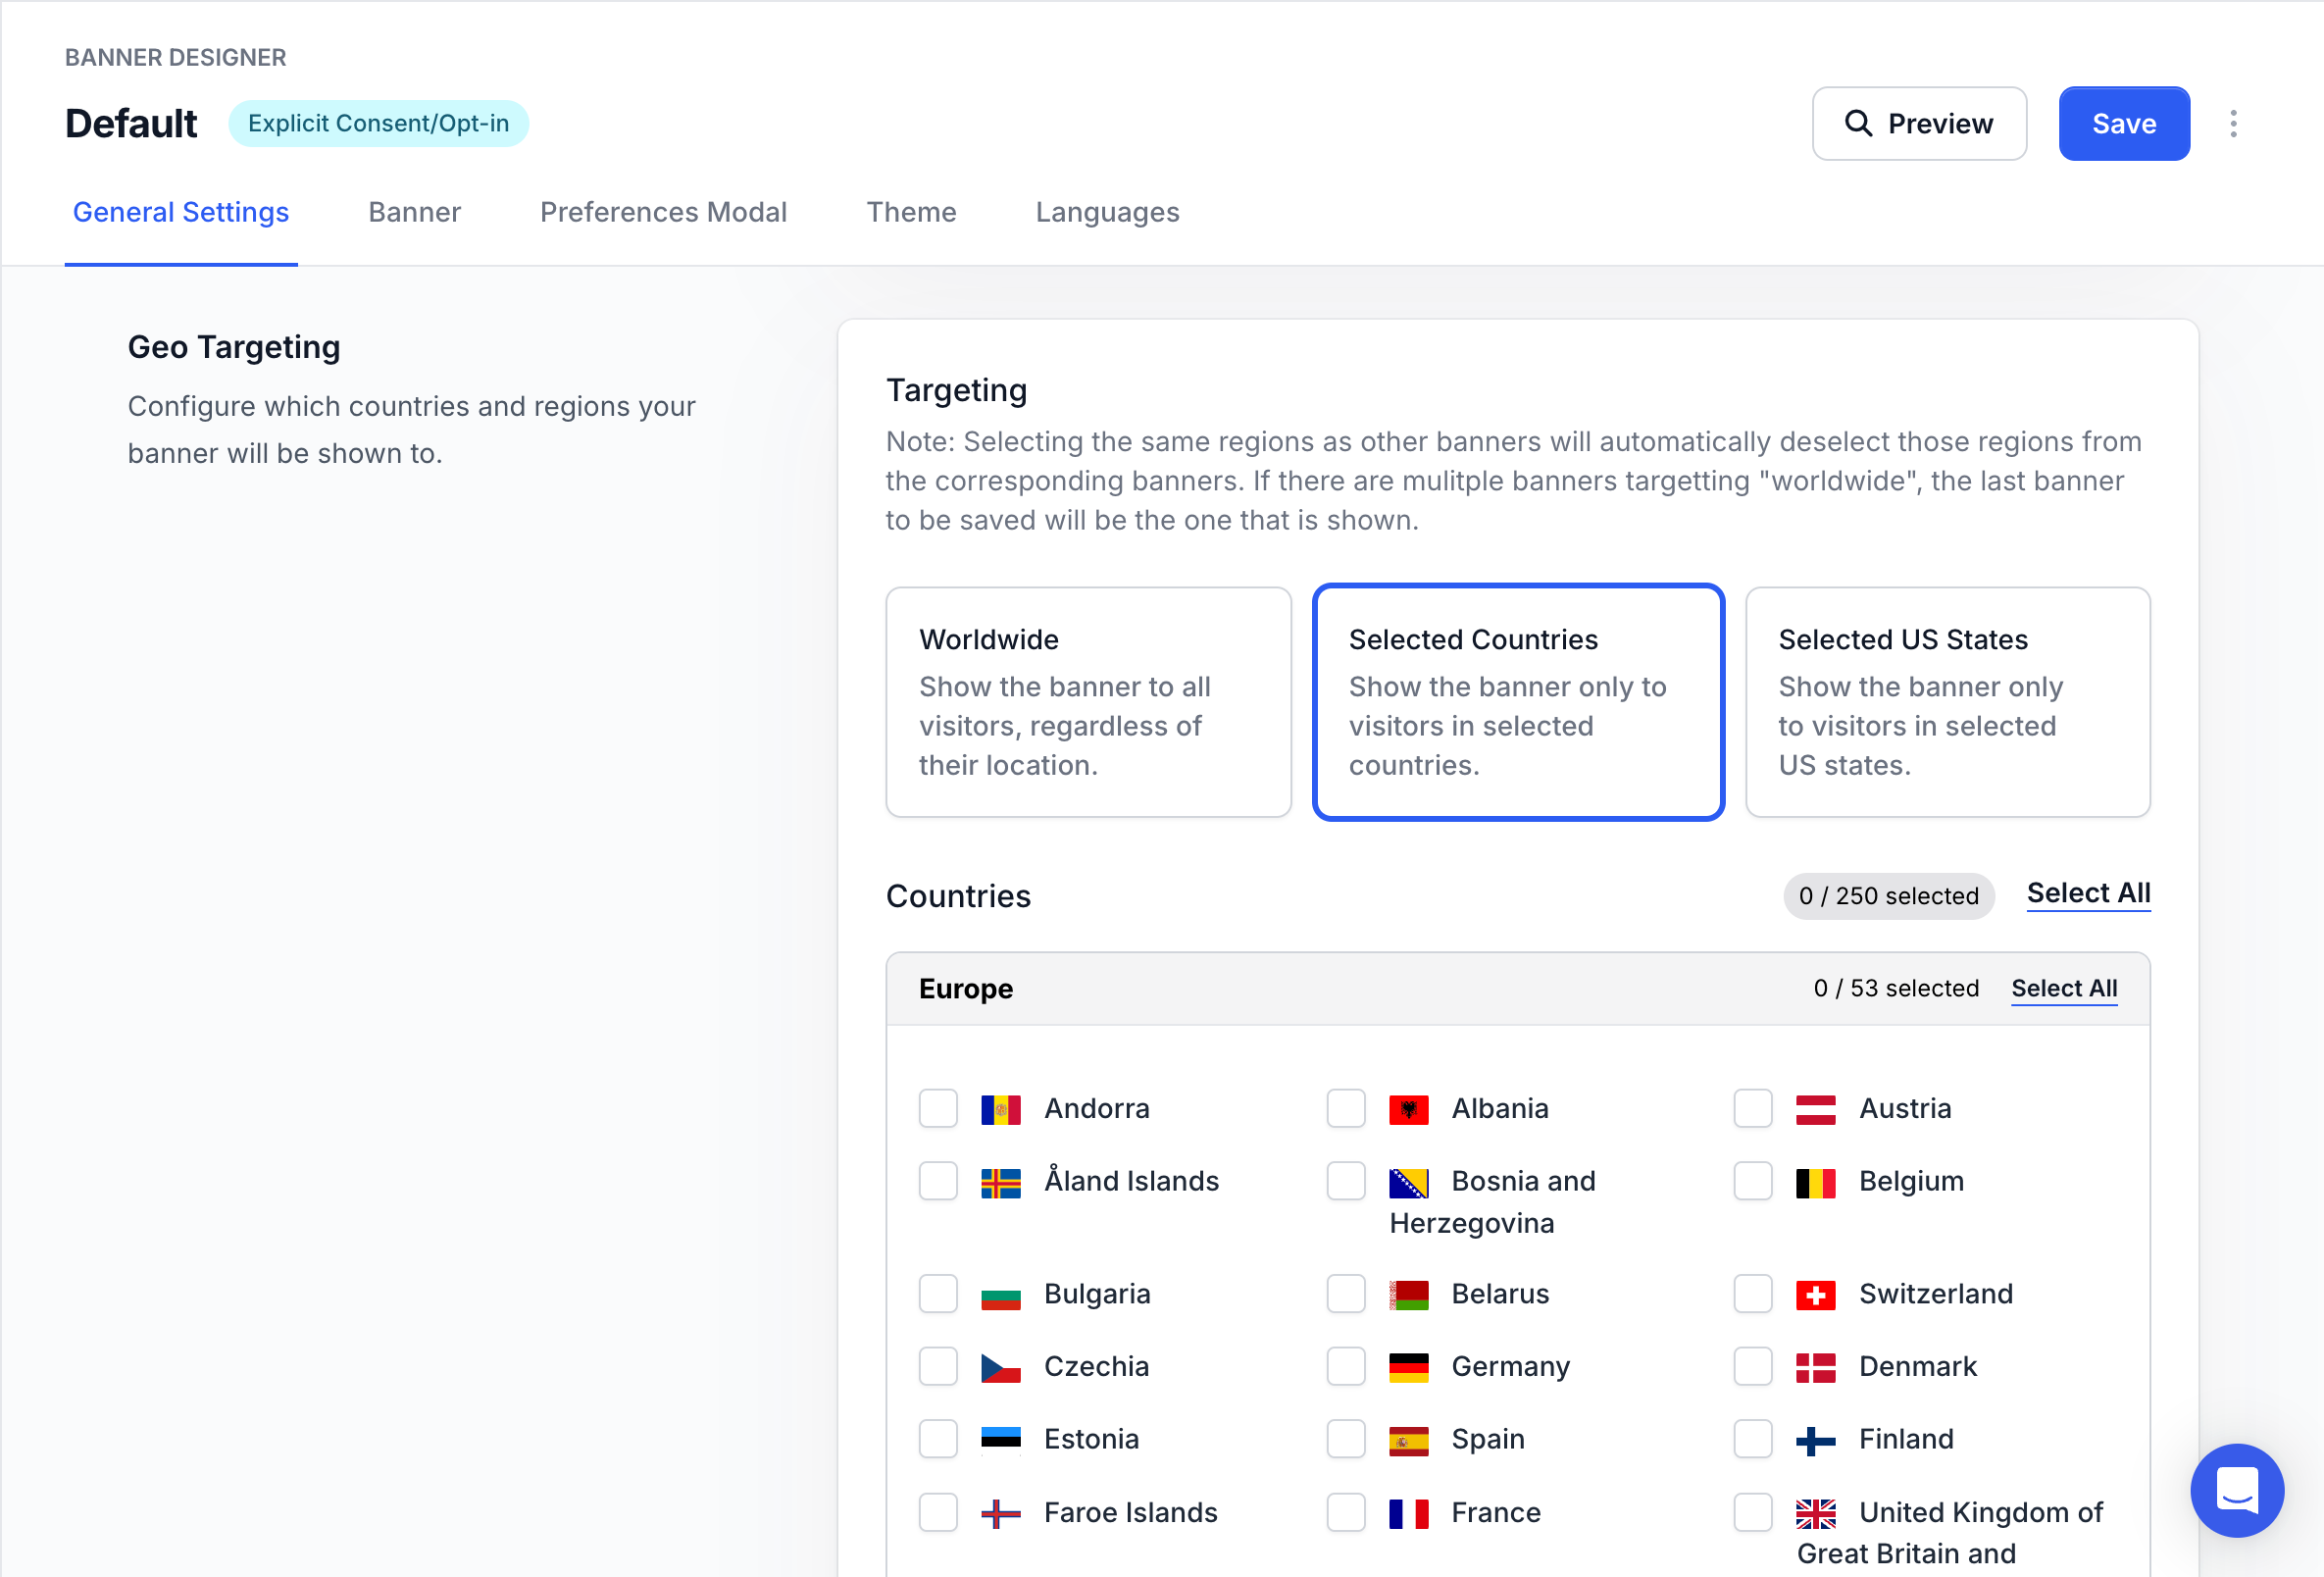Open the three-dot more options menu

point(2233,124)
